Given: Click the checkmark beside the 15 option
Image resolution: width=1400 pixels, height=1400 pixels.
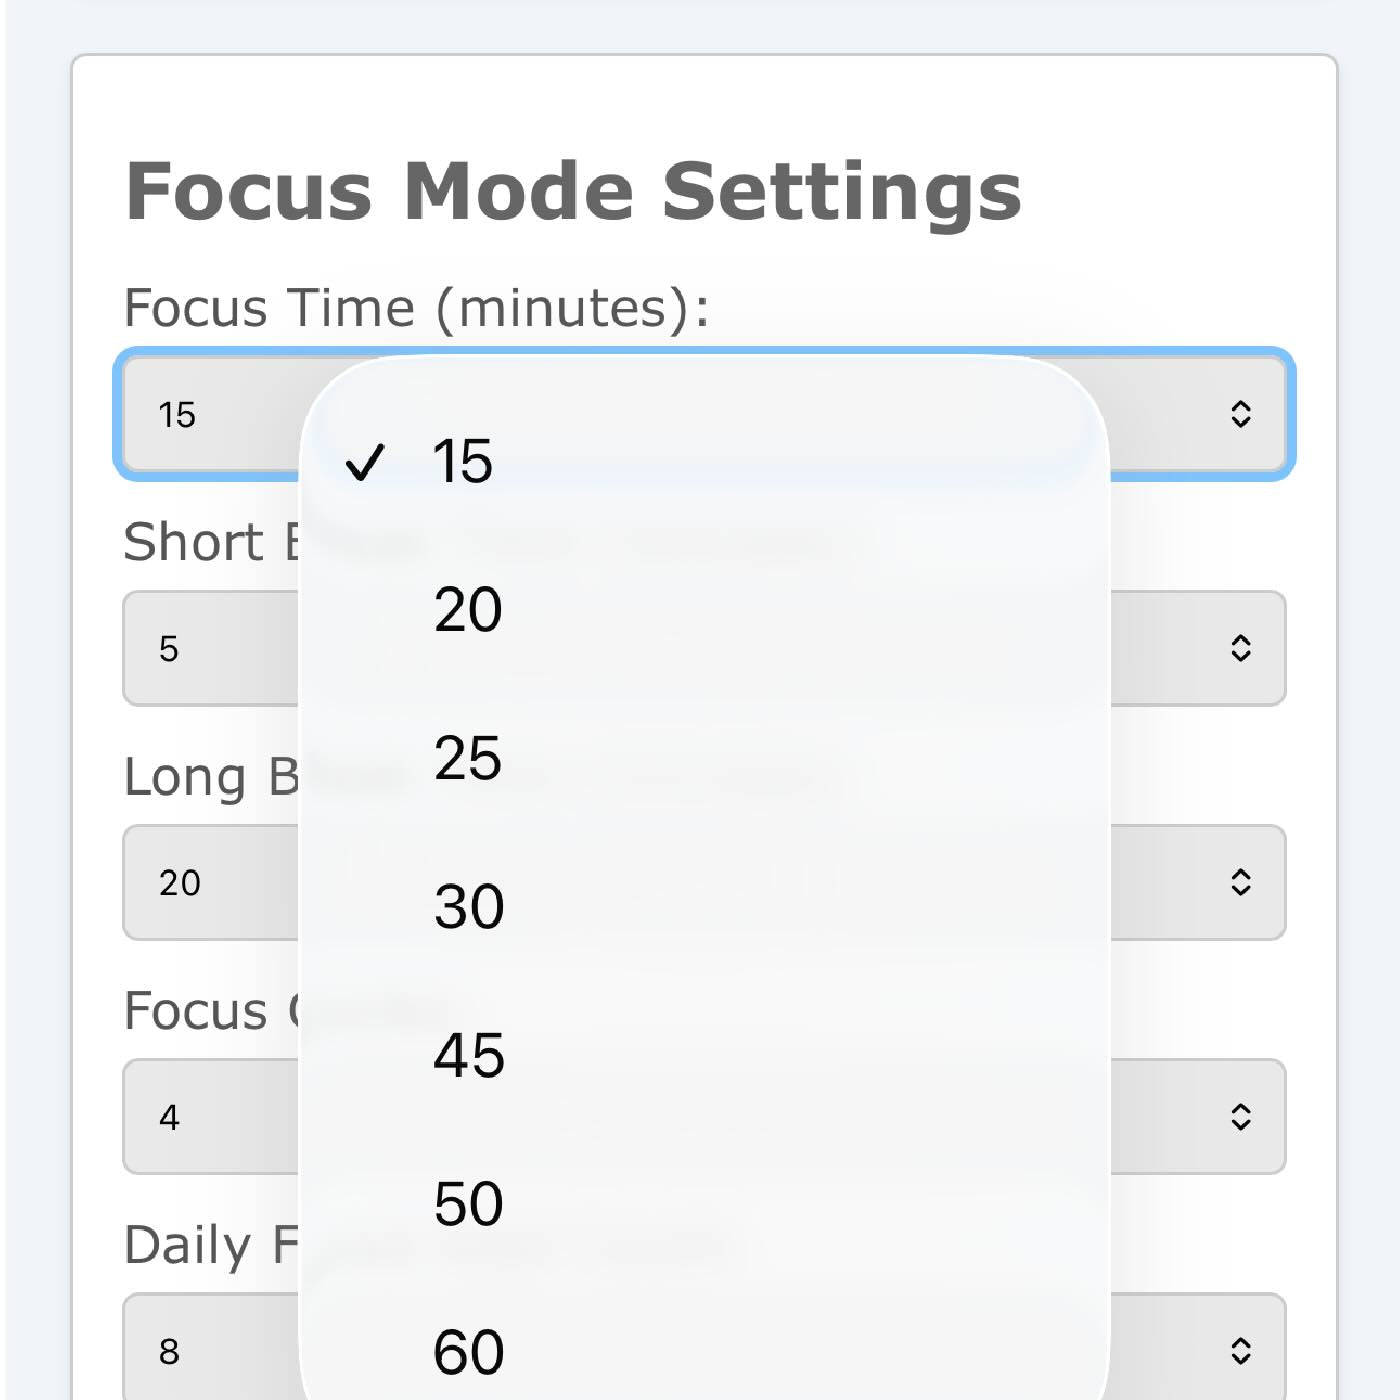Looking at the screenshot, I should pyautogui.click(x=364, y=462).
